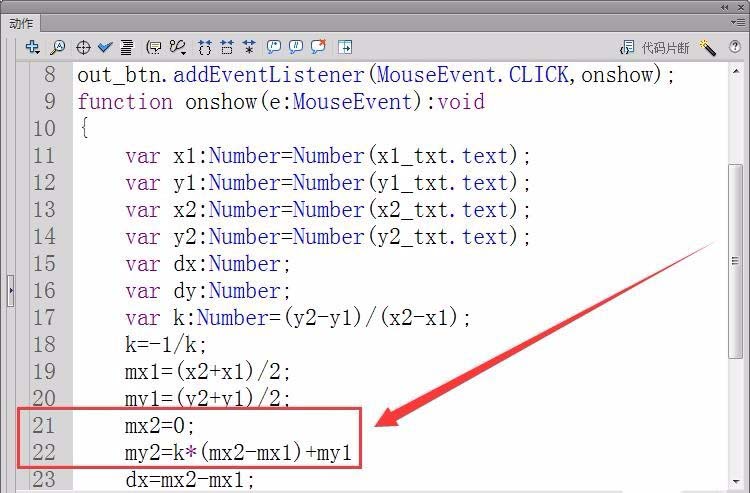Click the remove comment icon
This screenshot has width=750, height=493.
(x=318, y=46)
